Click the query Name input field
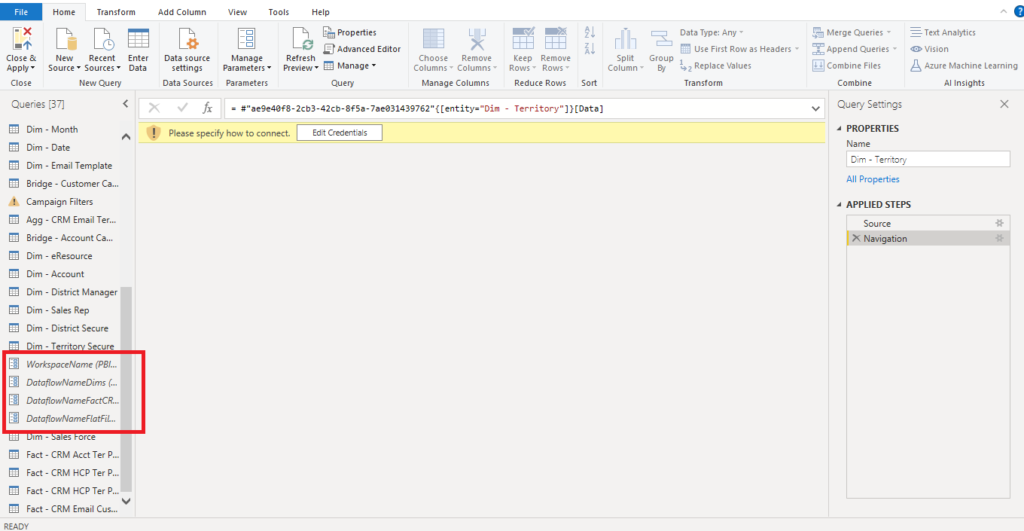Viewport: 1024px width, 531px height. [x=928, y=159]
